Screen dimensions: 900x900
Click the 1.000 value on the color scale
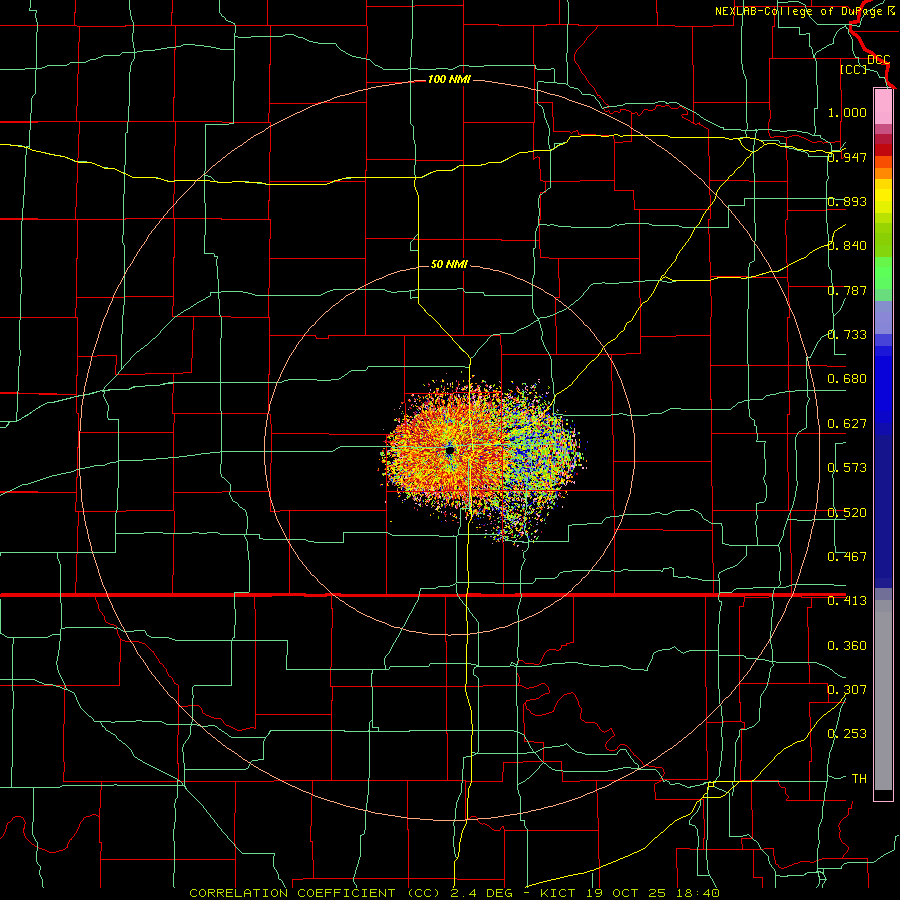(x=847, y=112)
